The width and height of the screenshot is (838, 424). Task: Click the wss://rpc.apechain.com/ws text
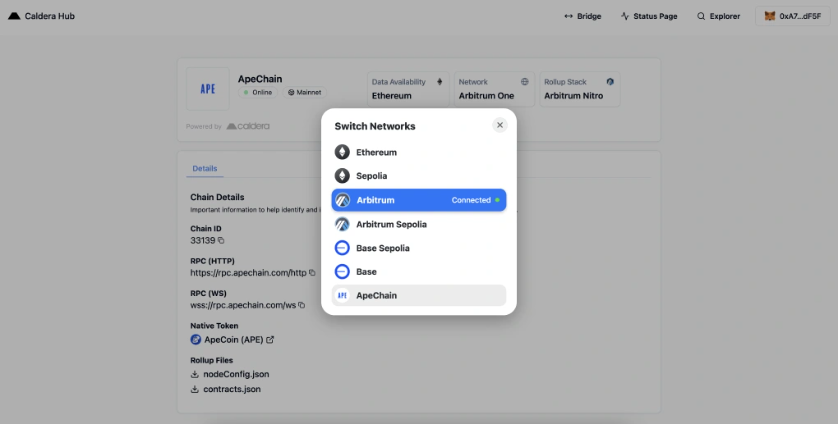[243, 305]
